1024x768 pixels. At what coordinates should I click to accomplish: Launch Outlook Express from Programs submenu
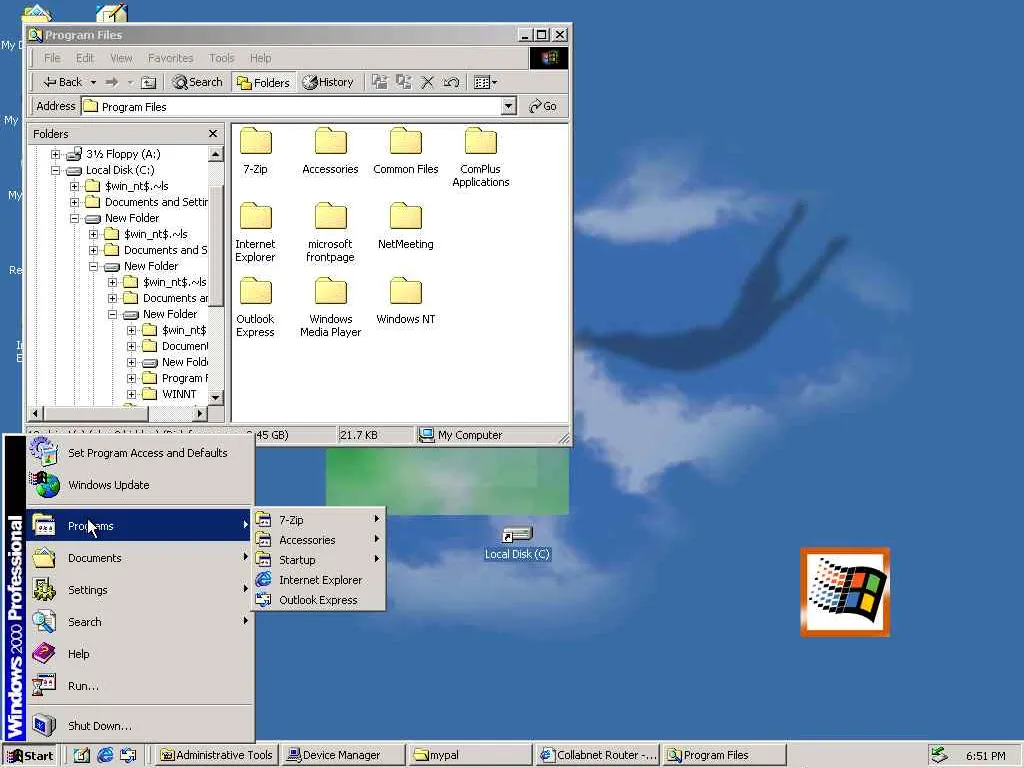(x=318, y=600)
